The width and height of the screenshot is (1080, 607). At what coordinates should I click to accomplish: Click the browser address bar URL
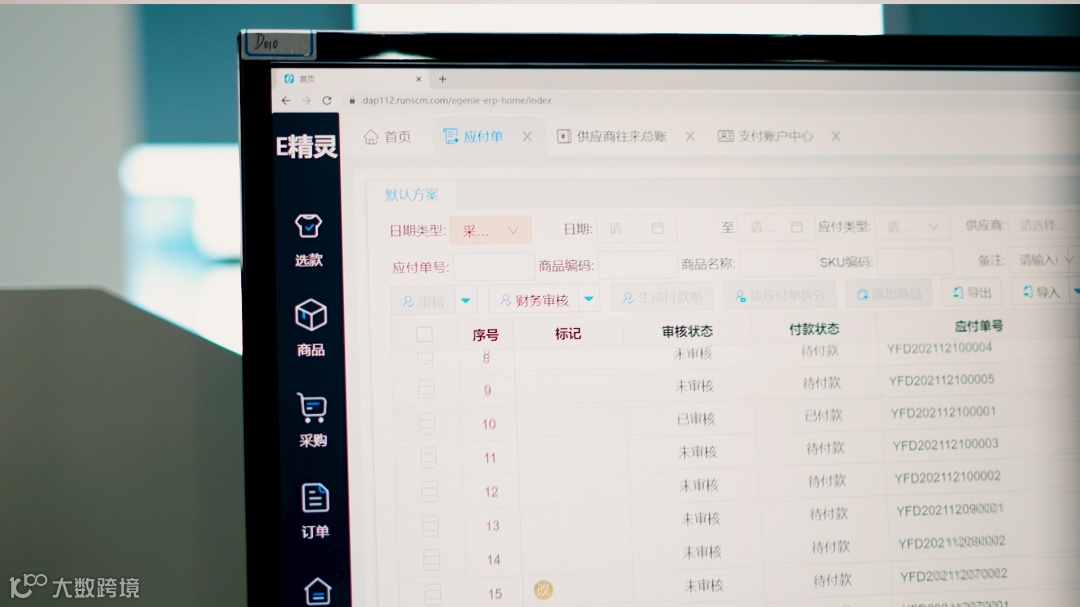457,101
